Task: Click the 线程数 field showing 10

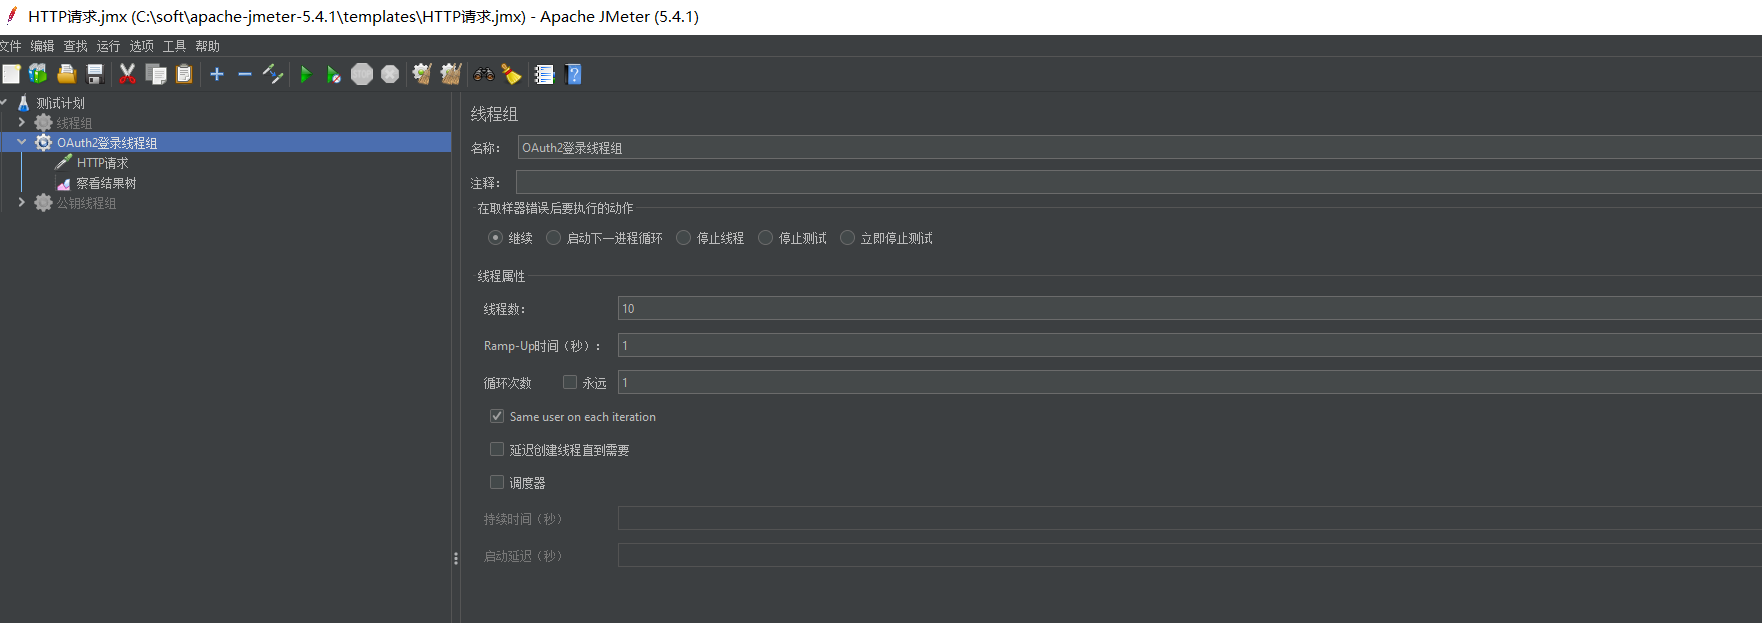Action: [1190, 308]
